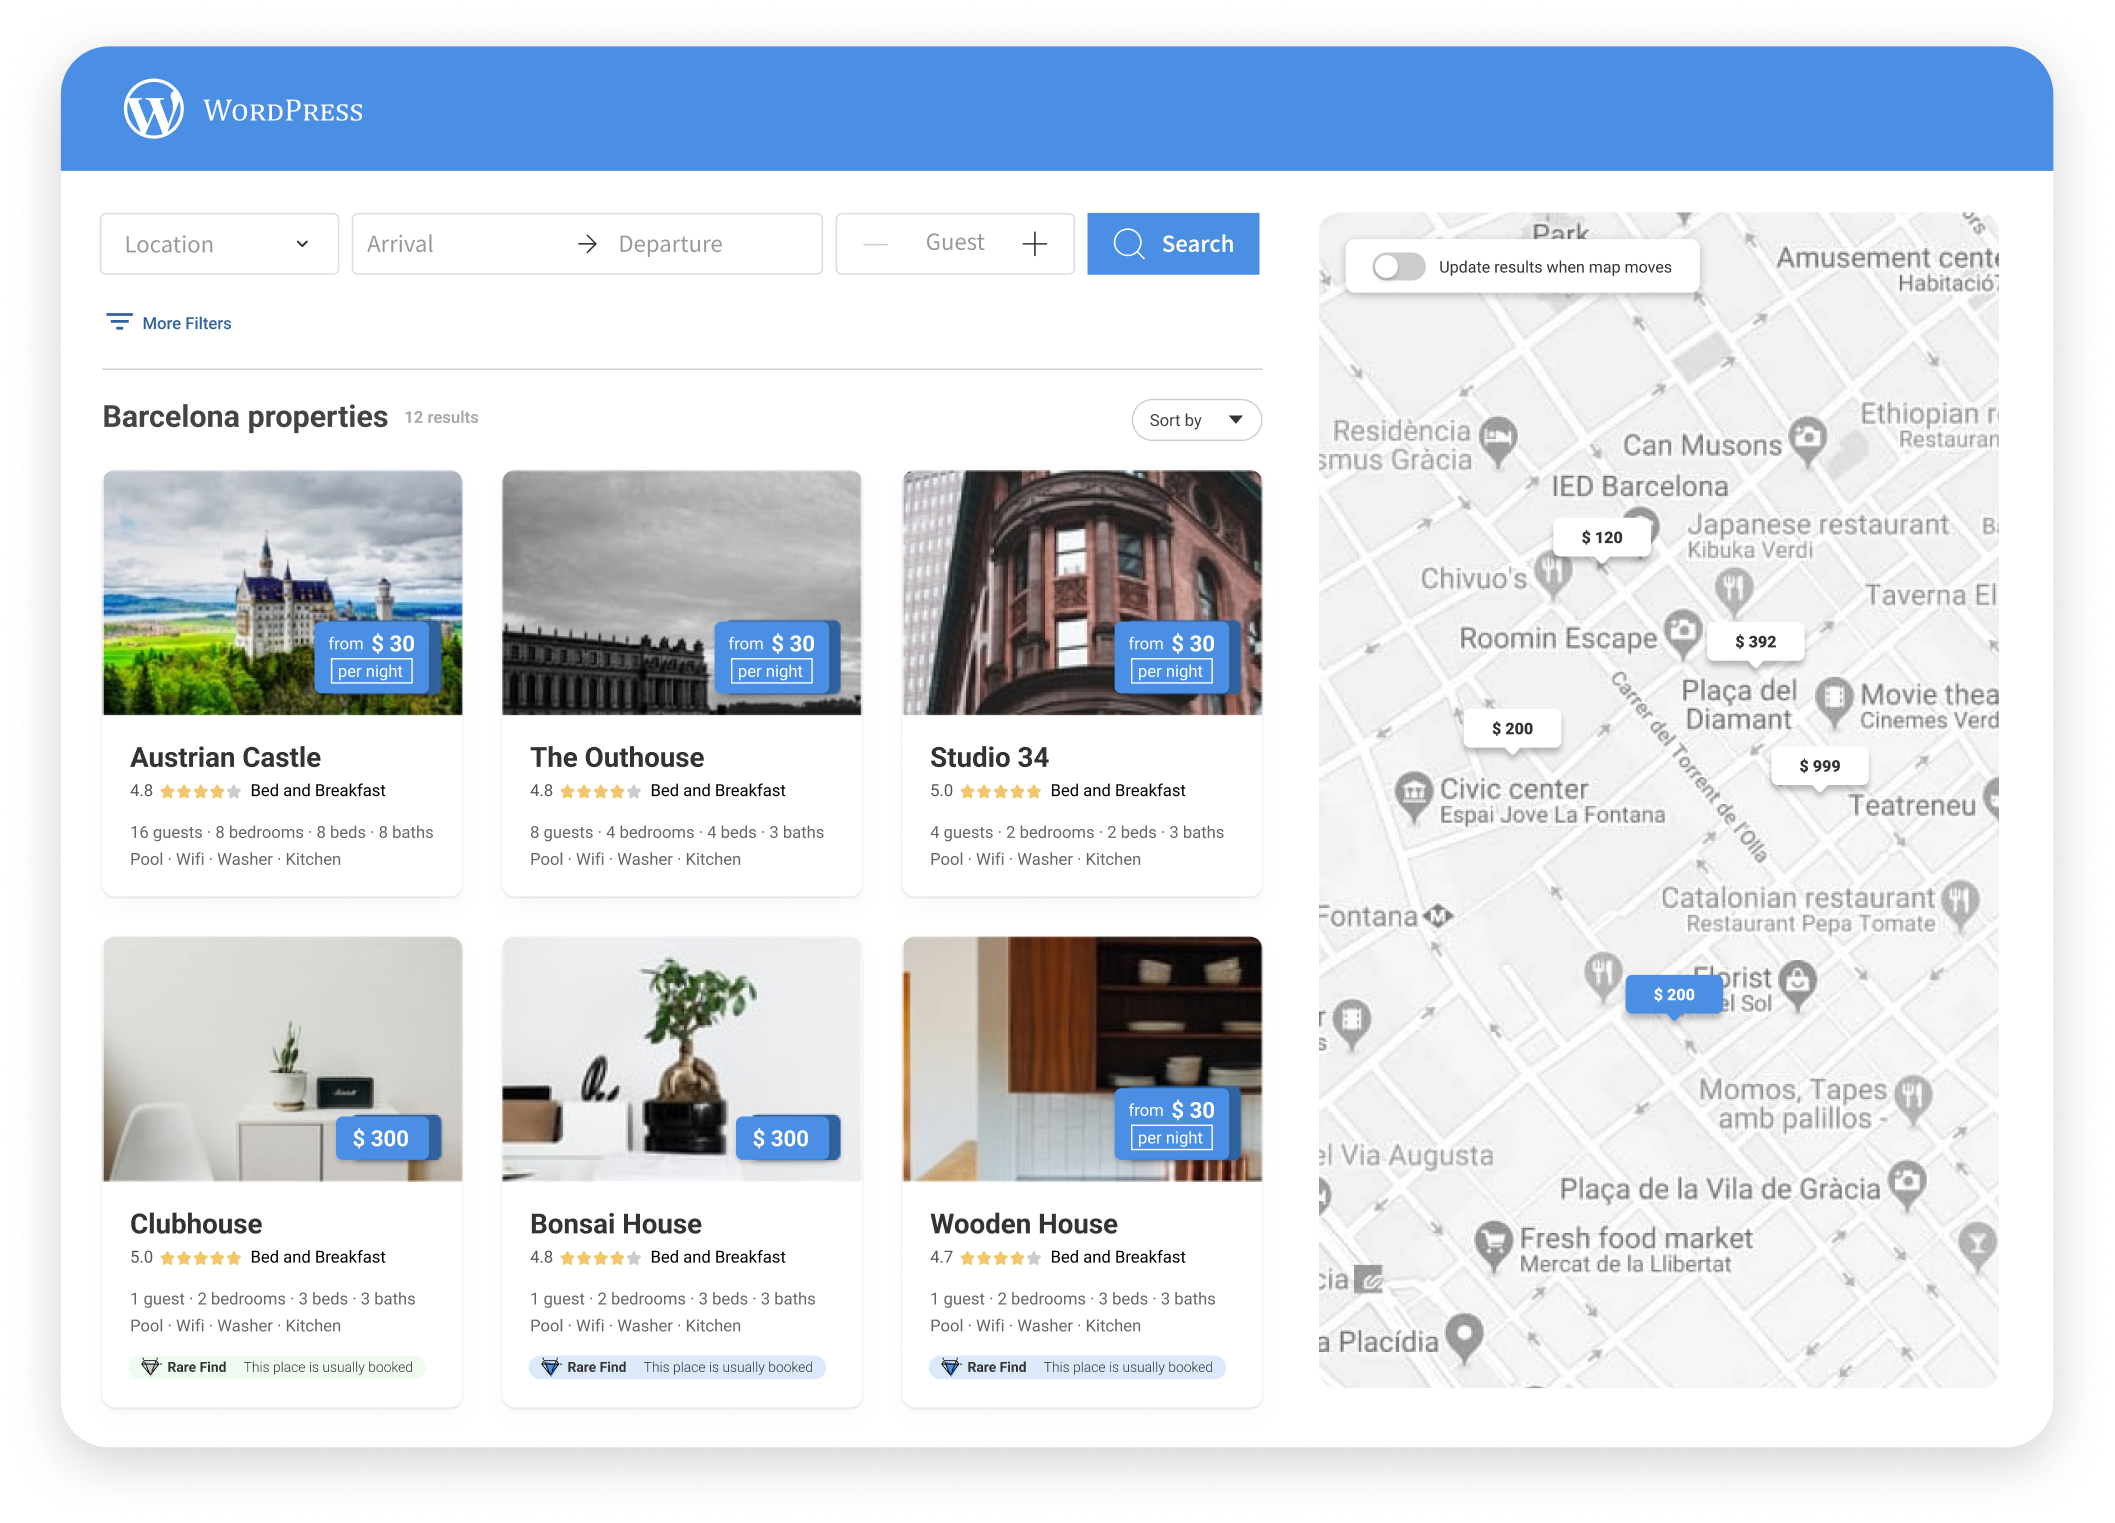The height and width of the screenshot is (1523, 2115).
Task: Open the Bonsai House listing title
Action: [x=615, y=1223]
